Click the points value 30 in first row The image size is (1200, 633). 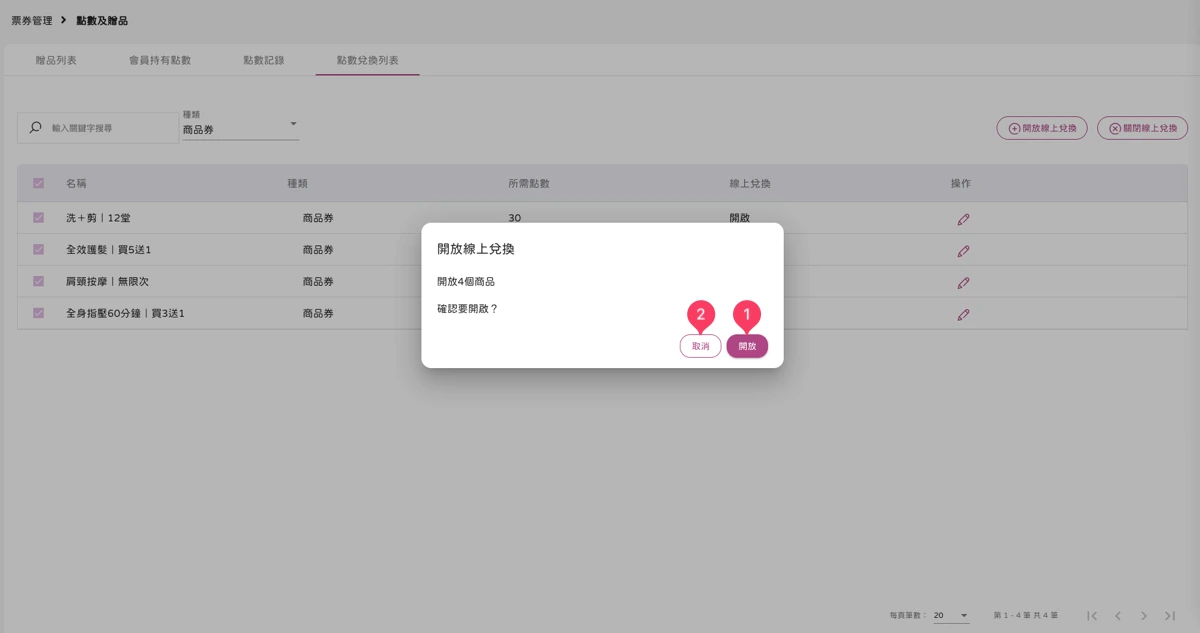515,217
